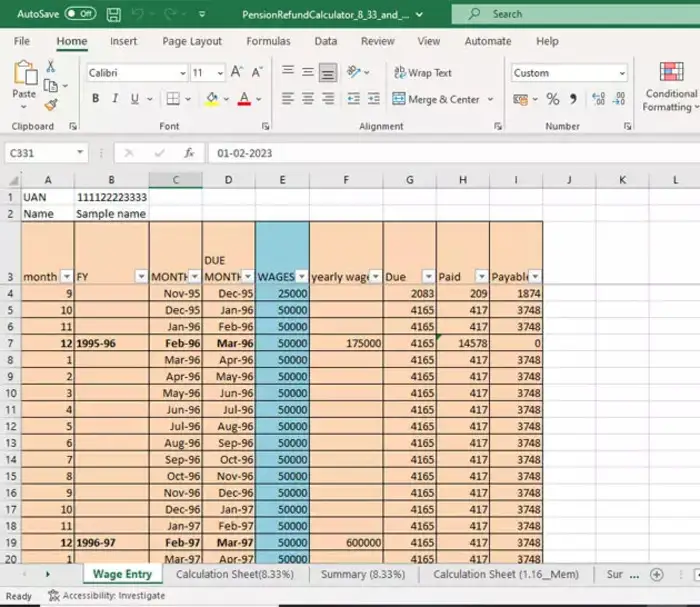
Task: Open the Custom number format dropdown
Action: (x=621, y=73)
